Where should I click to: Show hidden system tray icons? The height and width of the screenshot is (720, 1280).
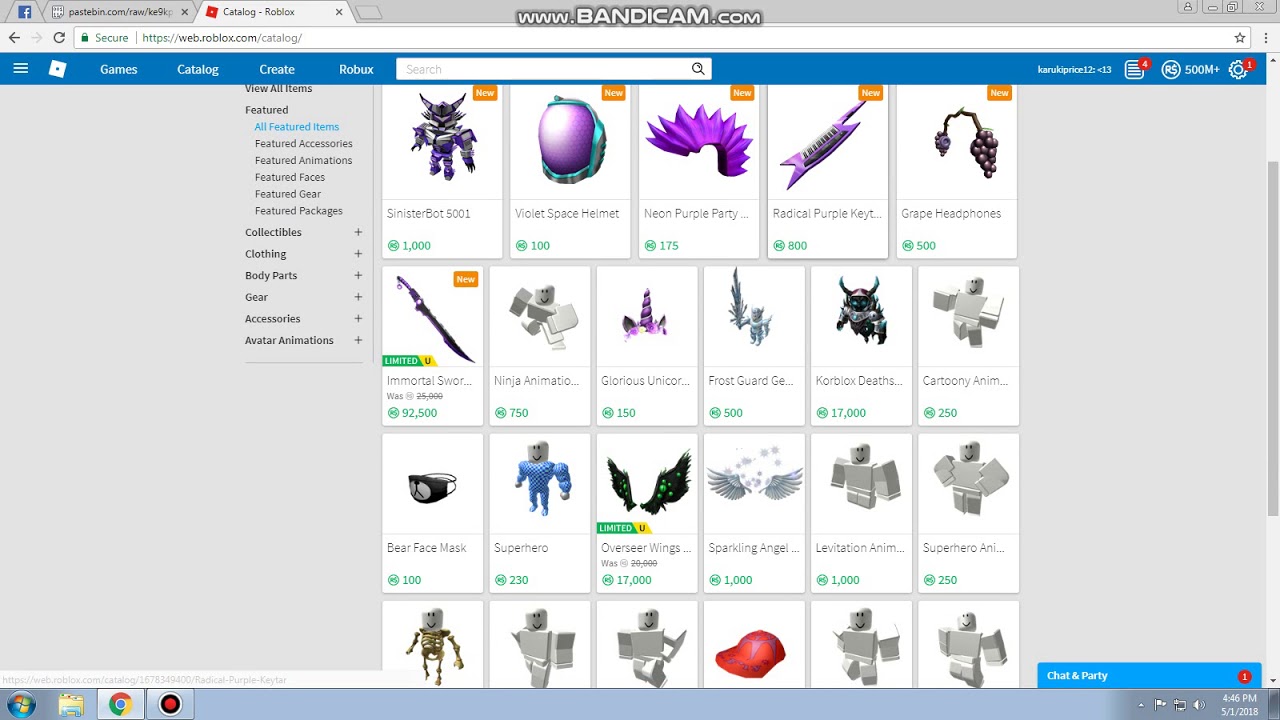[x=1142, y=704]
